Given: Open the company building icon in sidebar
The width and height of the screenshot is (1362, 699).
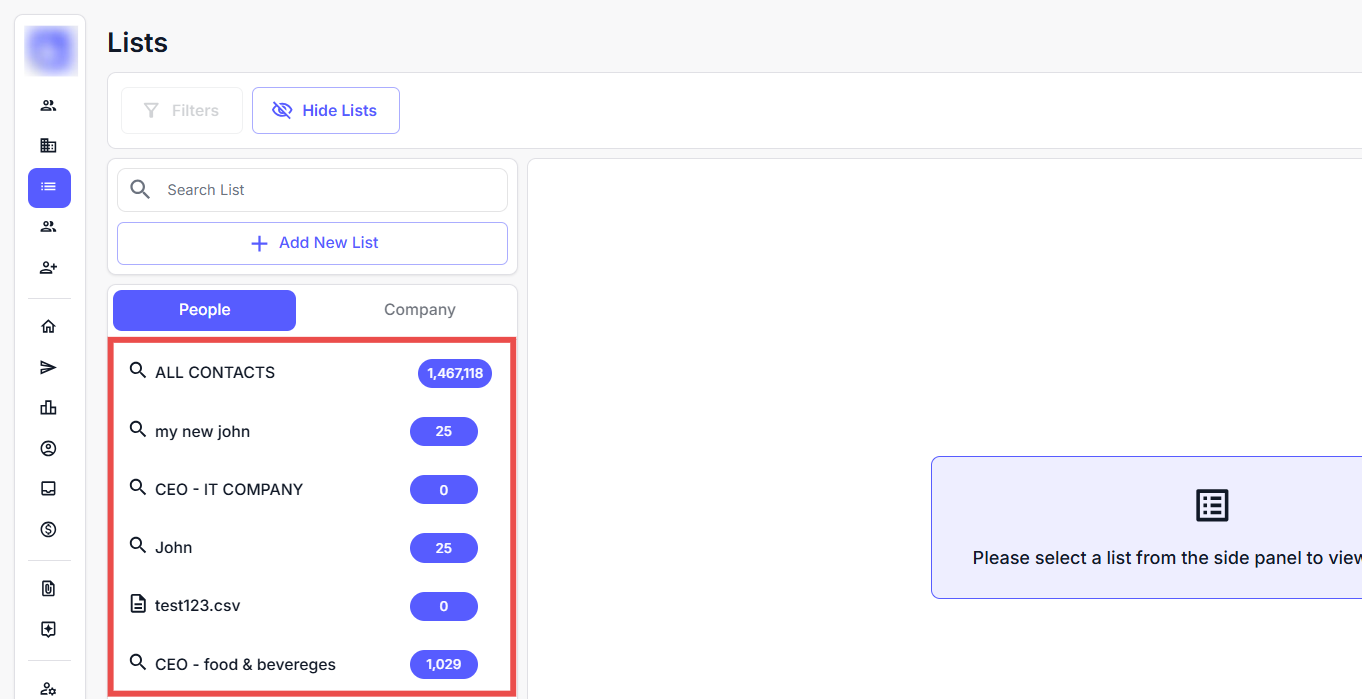Looking at the screenshot, I should coord(48,146).
